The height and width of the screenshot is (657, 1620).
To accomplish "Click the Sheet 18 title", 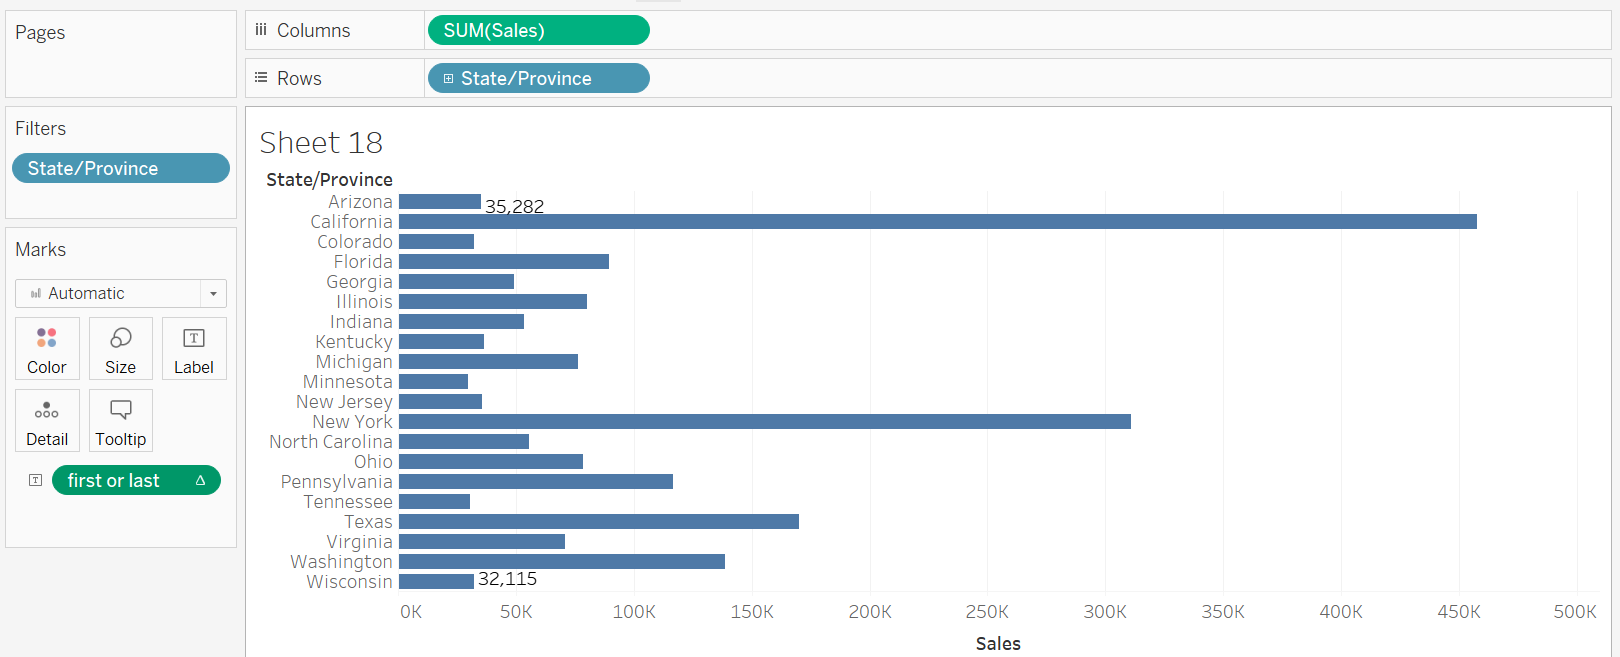I will point(321,142).
